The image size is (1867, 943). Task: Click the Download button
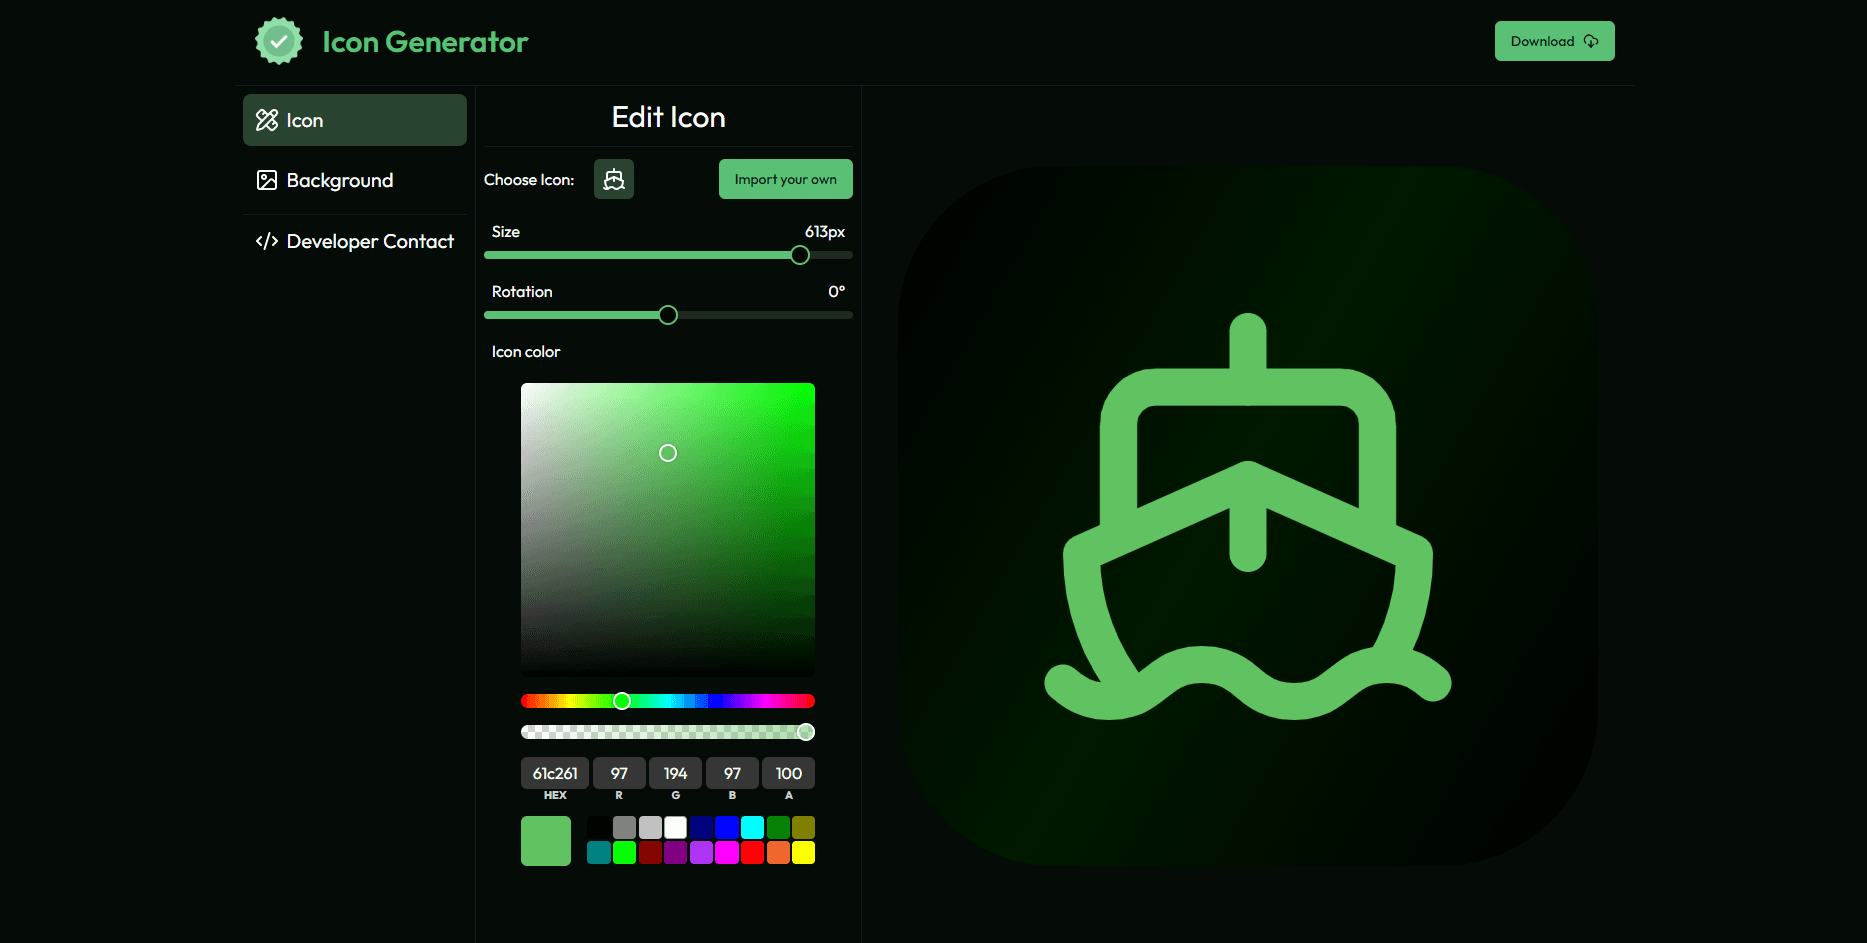pos(1555,41)
